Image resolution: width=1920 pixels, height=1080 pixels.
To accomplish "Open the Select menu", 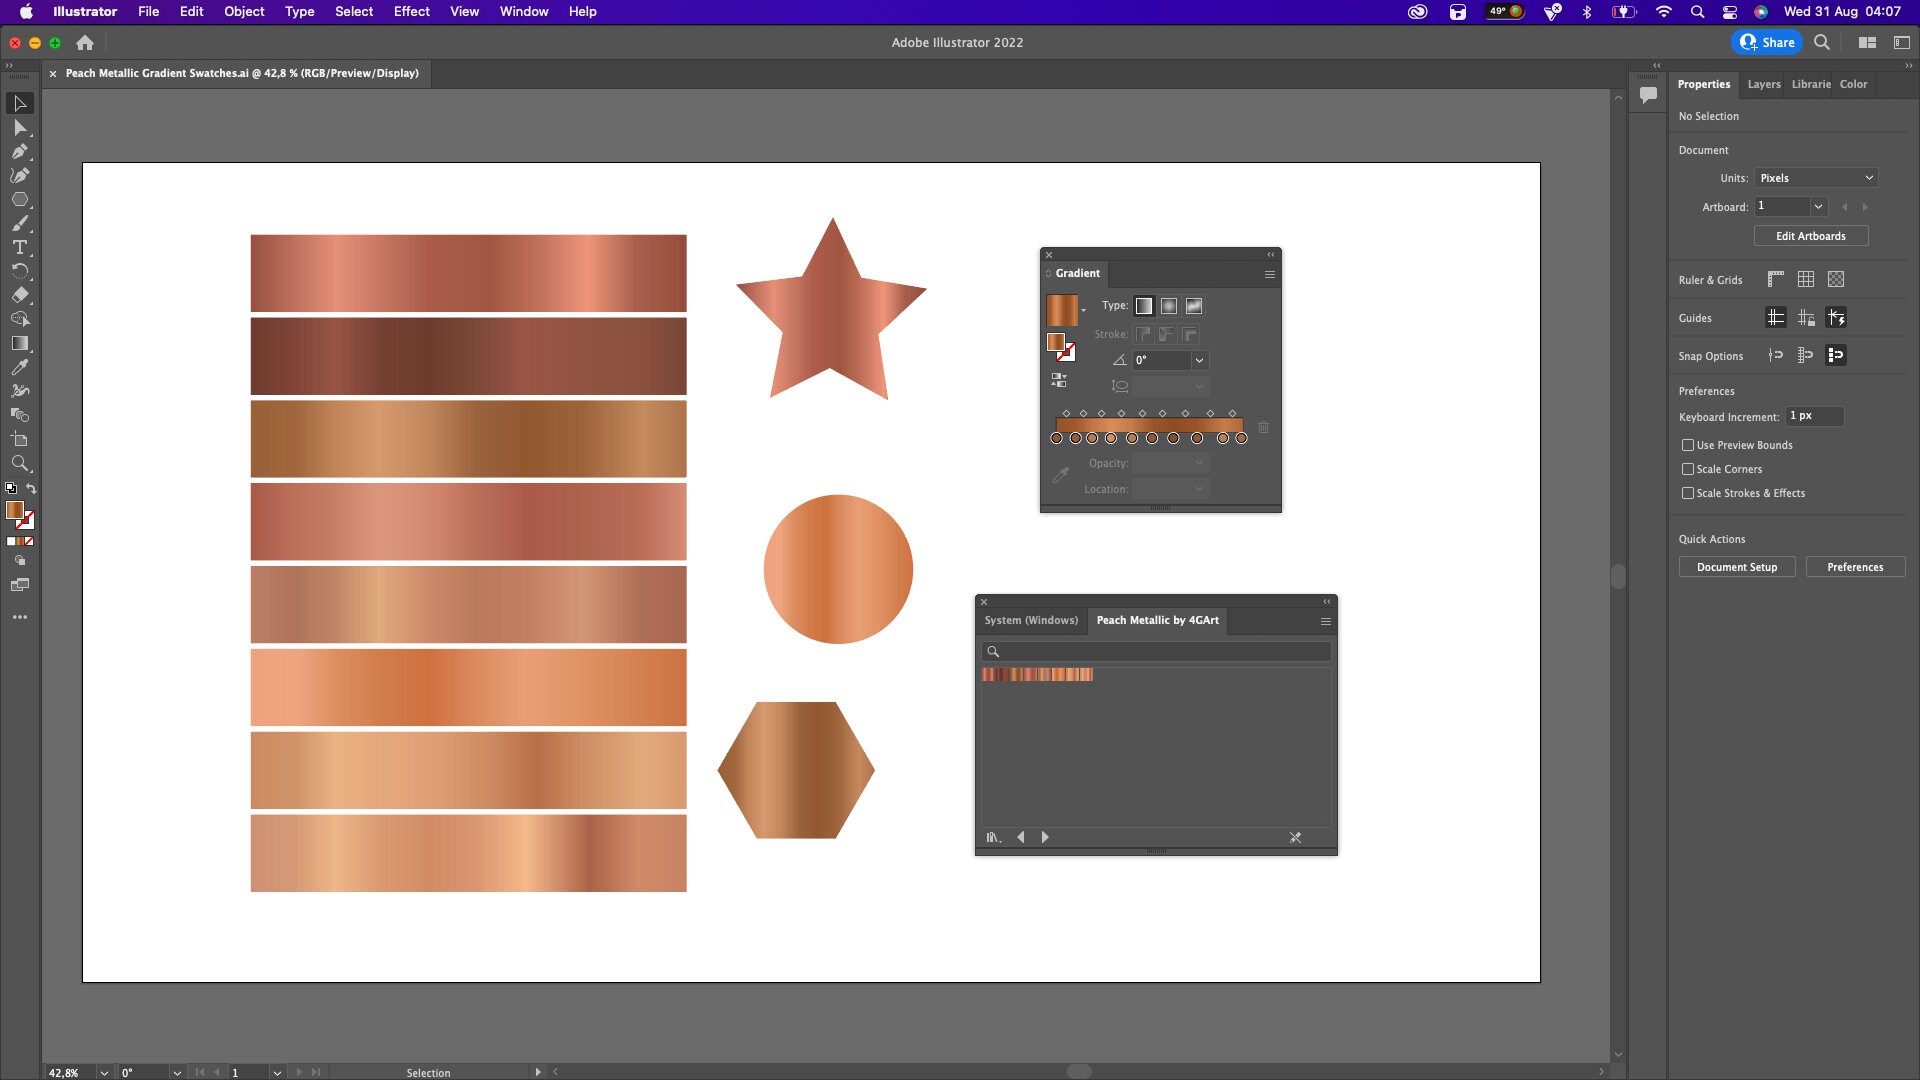I will [353, 12].
